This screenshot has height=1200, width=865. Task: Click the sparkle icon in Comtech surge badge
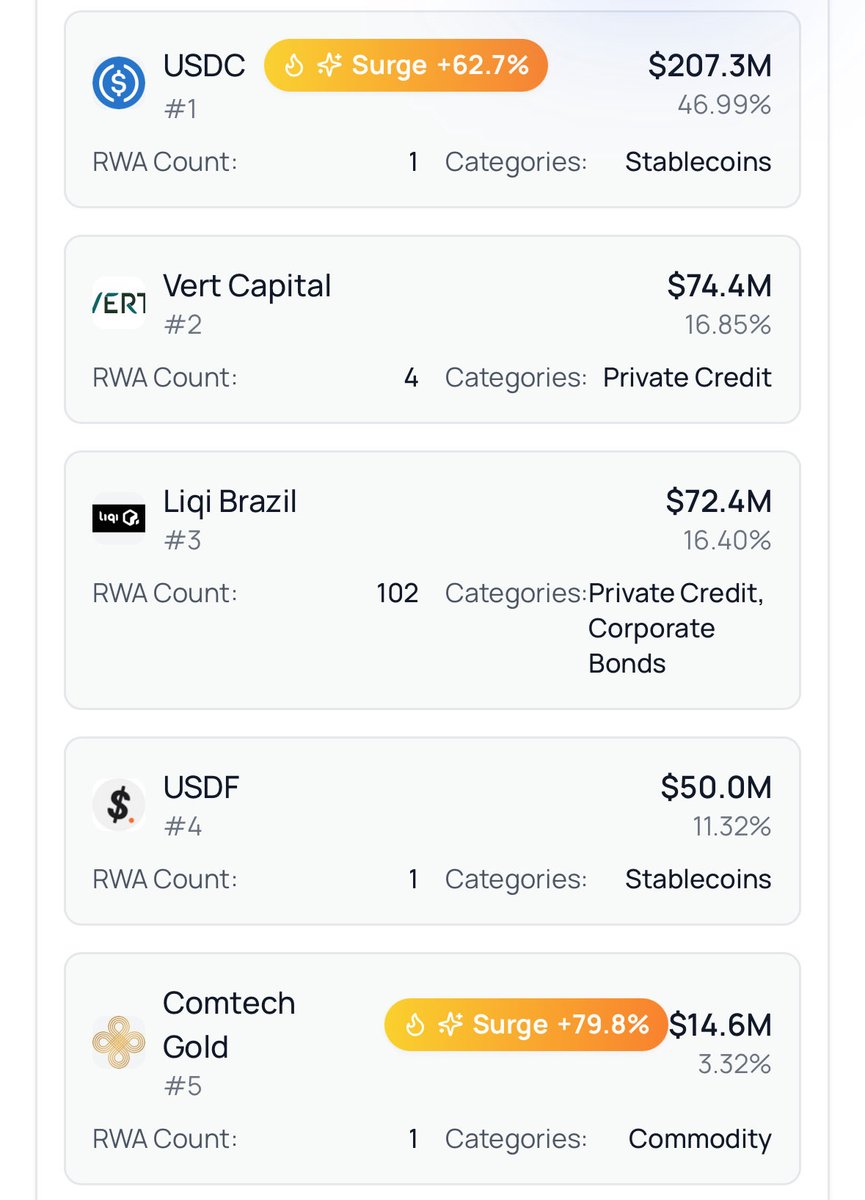point(450,1025)
